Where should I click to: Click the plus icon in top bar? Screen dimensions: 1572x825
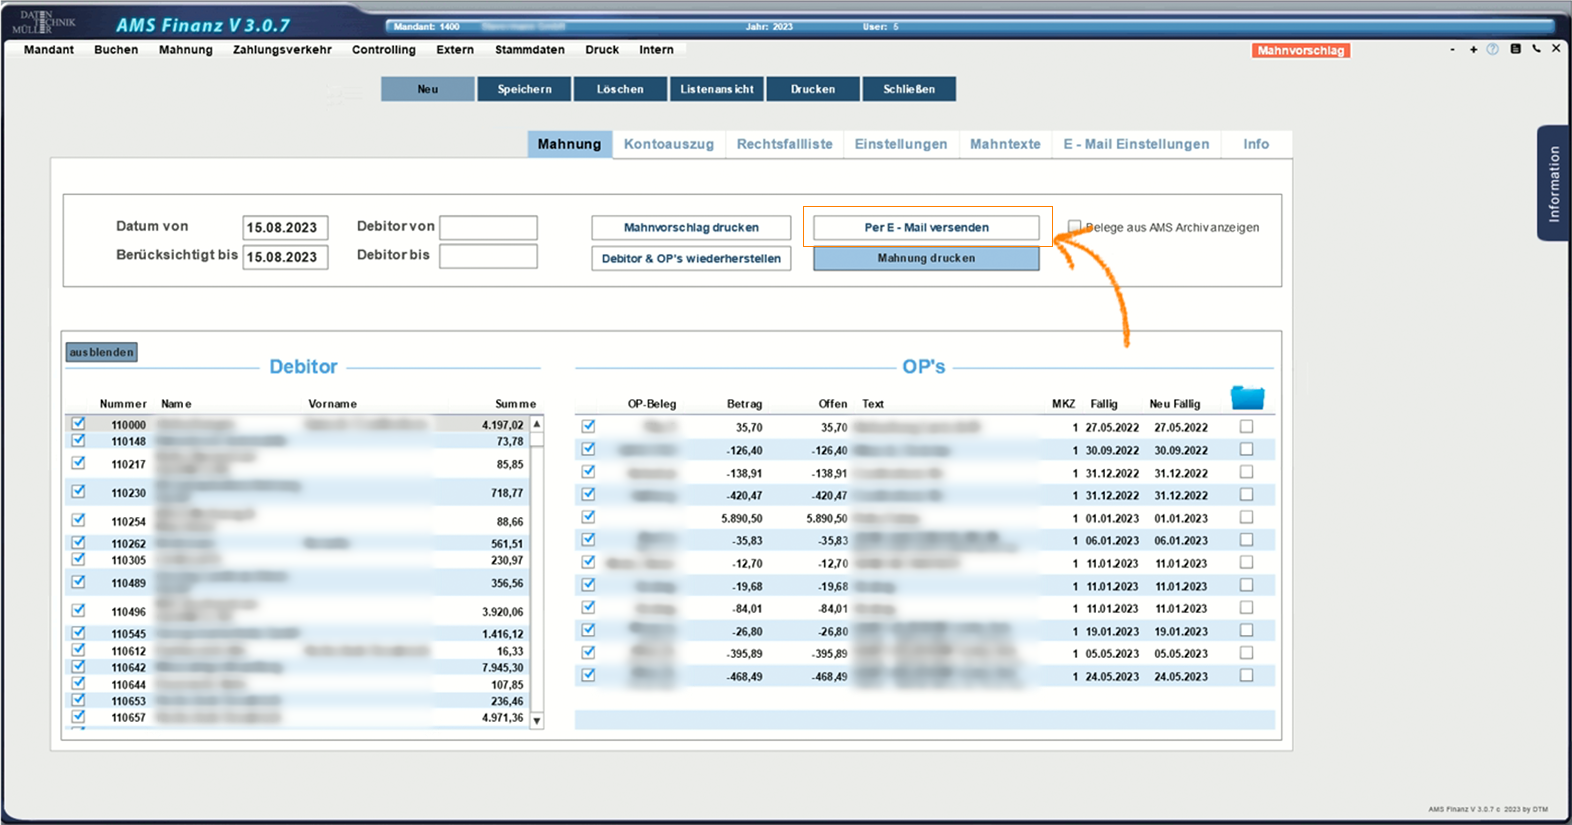[x=1473, y=49]
